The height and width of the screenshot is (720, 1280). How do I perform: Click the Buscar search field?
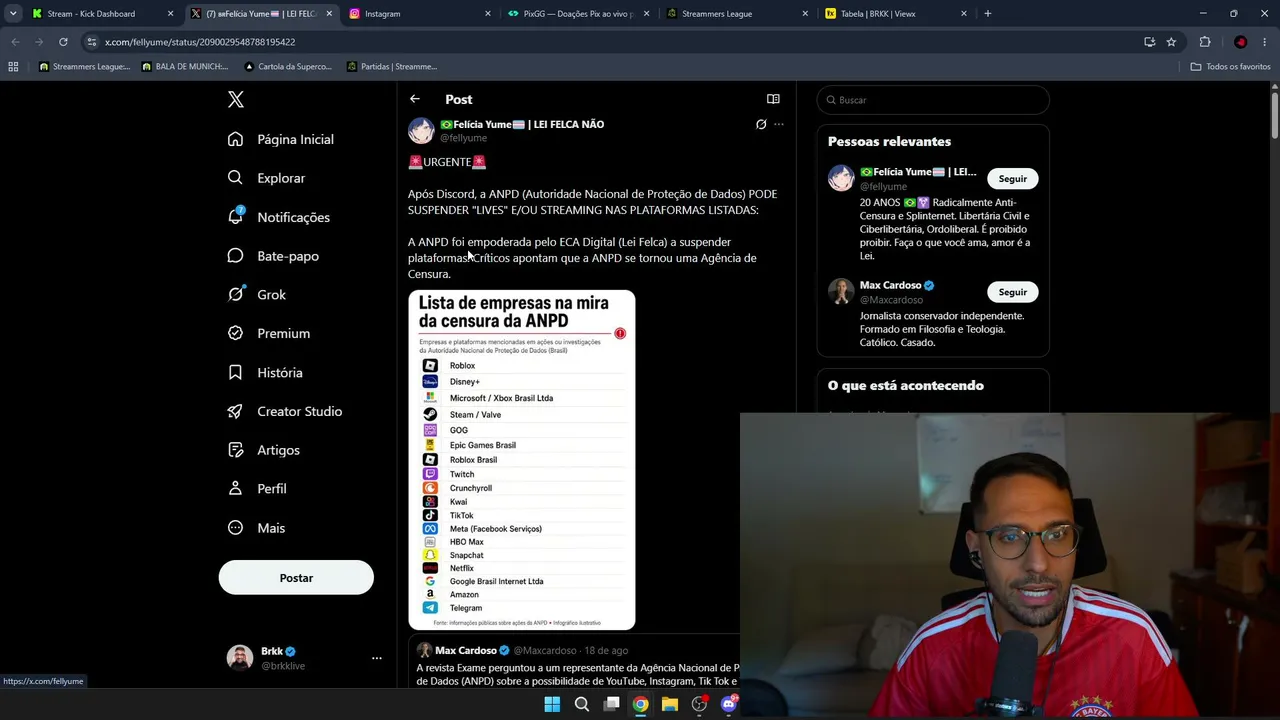coord(933,100)
